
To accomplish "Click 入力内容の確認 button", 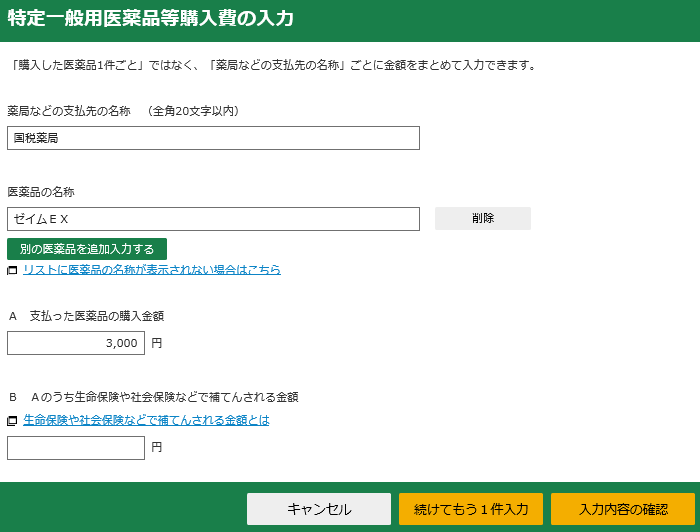I will 623,509.
